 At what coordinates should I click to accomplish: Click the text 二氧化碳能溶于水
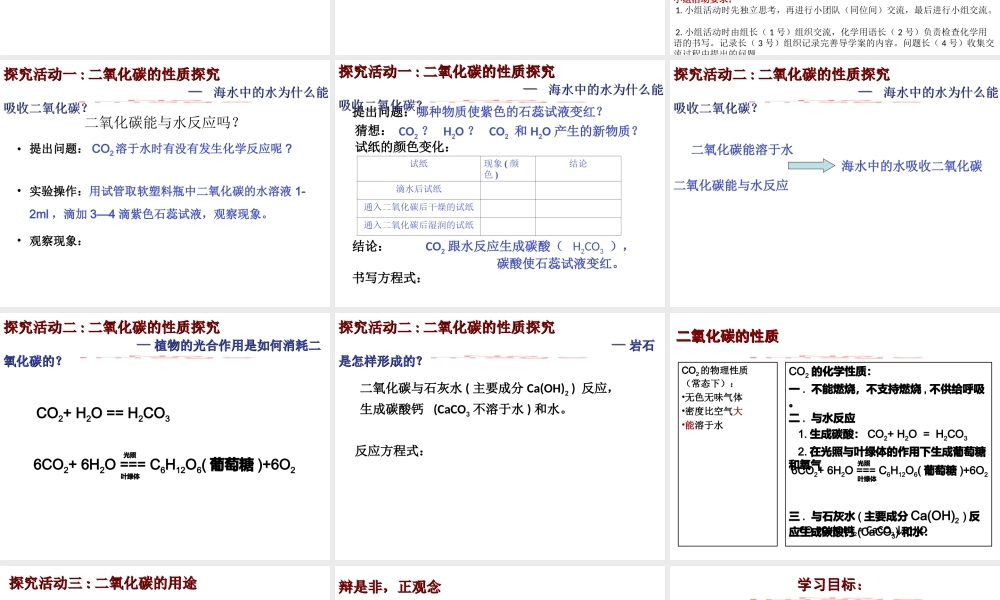pos(742,150)
